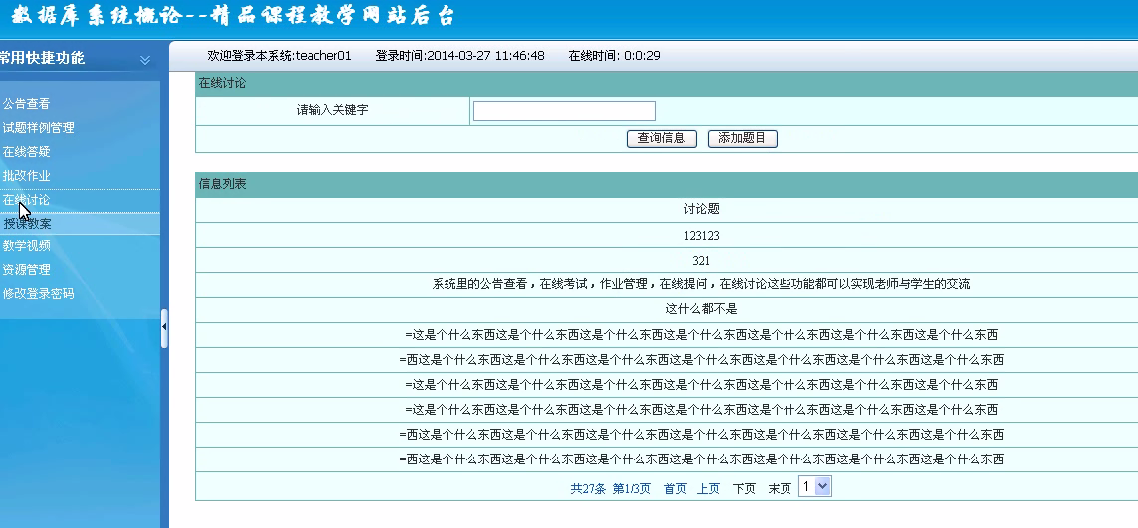The width and height of the screenshot is (1138, 528).
Task: Click the teacher01 welcome text
Action: [279, 56]
